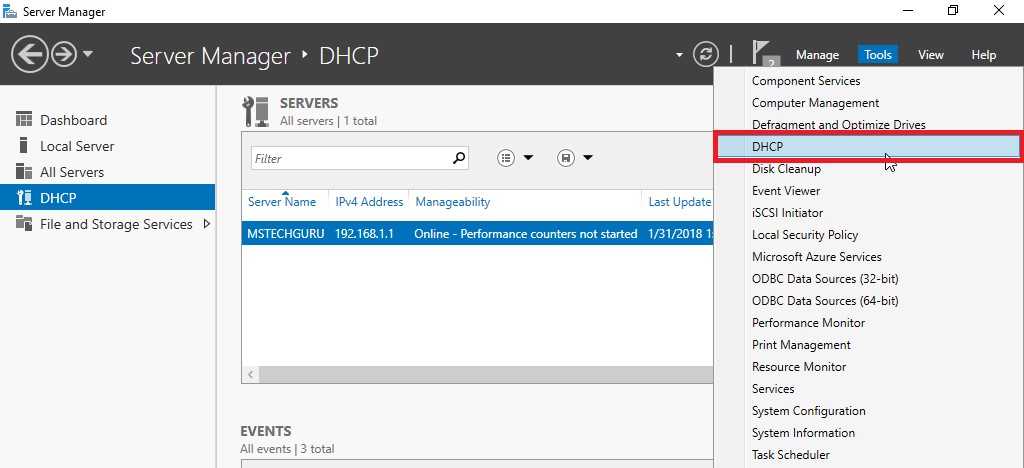Screen dimensions: 1024x468
Task: Click the Local Server icon
Action: coord(24,146)
